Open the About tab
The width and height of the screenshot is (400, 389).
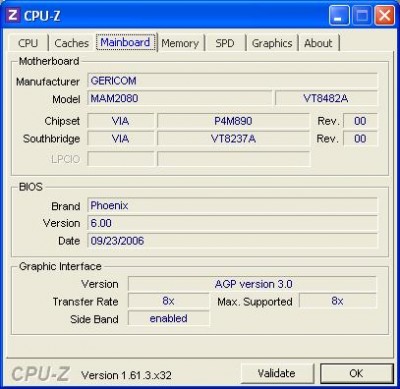pyautogui.click(x=318, y=43)
